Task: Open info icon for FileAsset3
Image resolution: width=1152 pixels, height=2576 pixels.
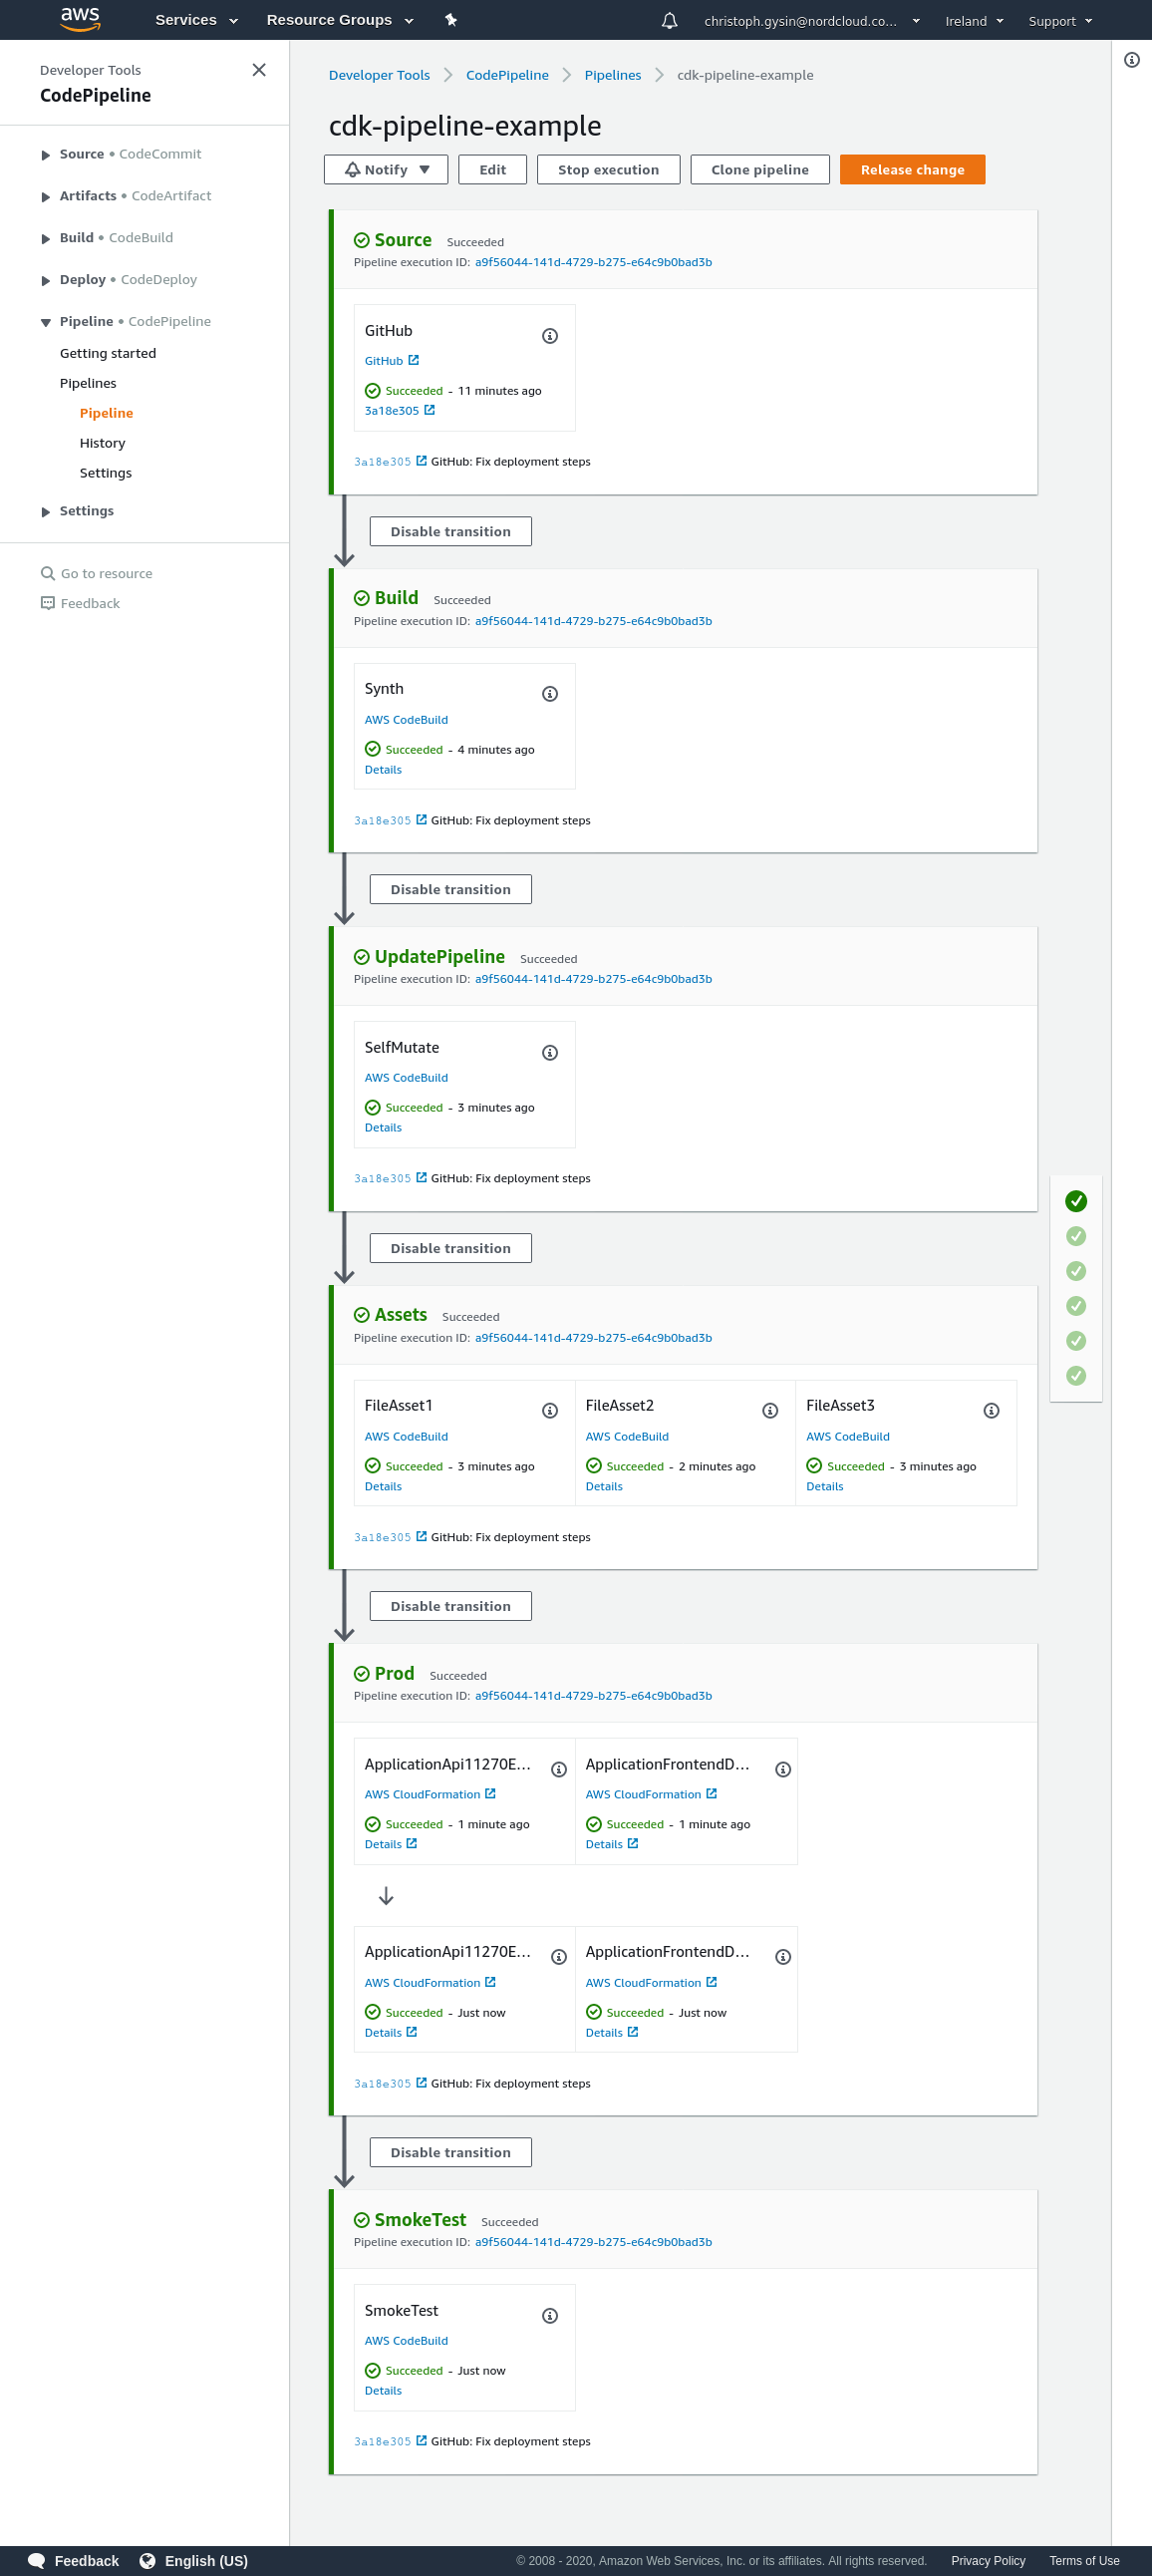Action: point(991,1411)
